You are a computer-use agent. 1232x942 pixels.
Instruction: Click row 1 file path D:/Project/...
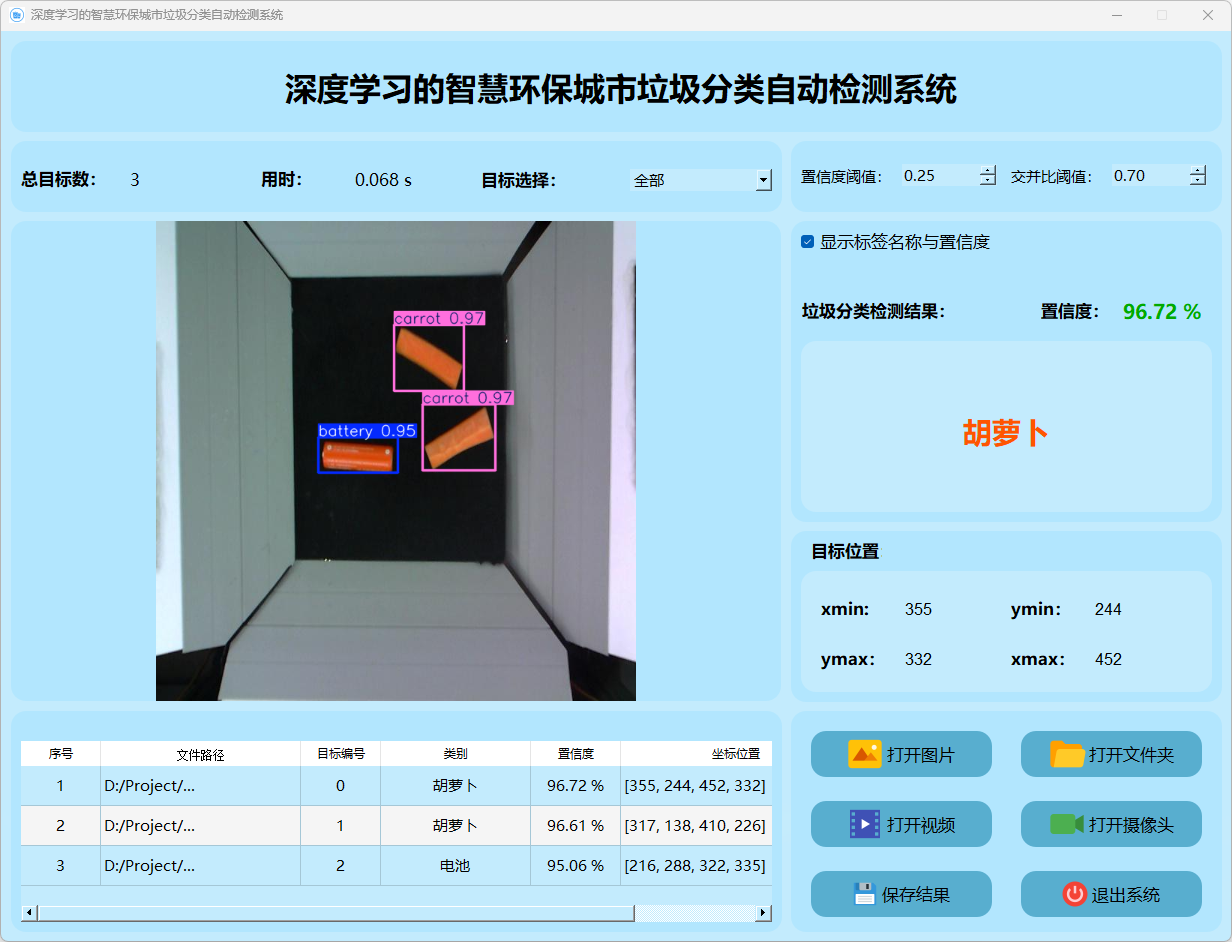(200, 786)
